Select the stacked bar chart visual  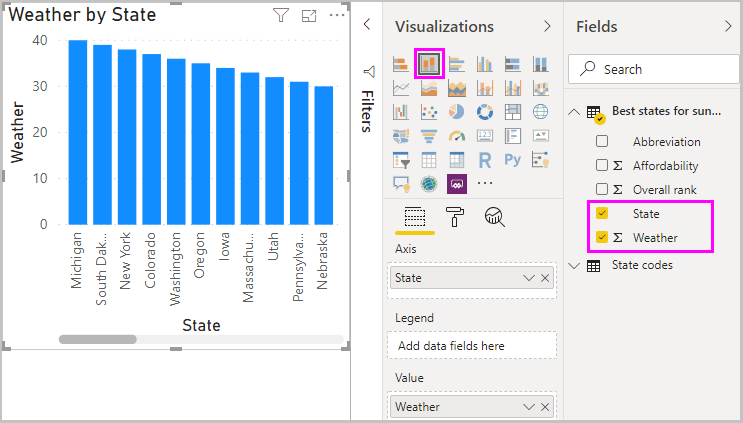[401, 63]
